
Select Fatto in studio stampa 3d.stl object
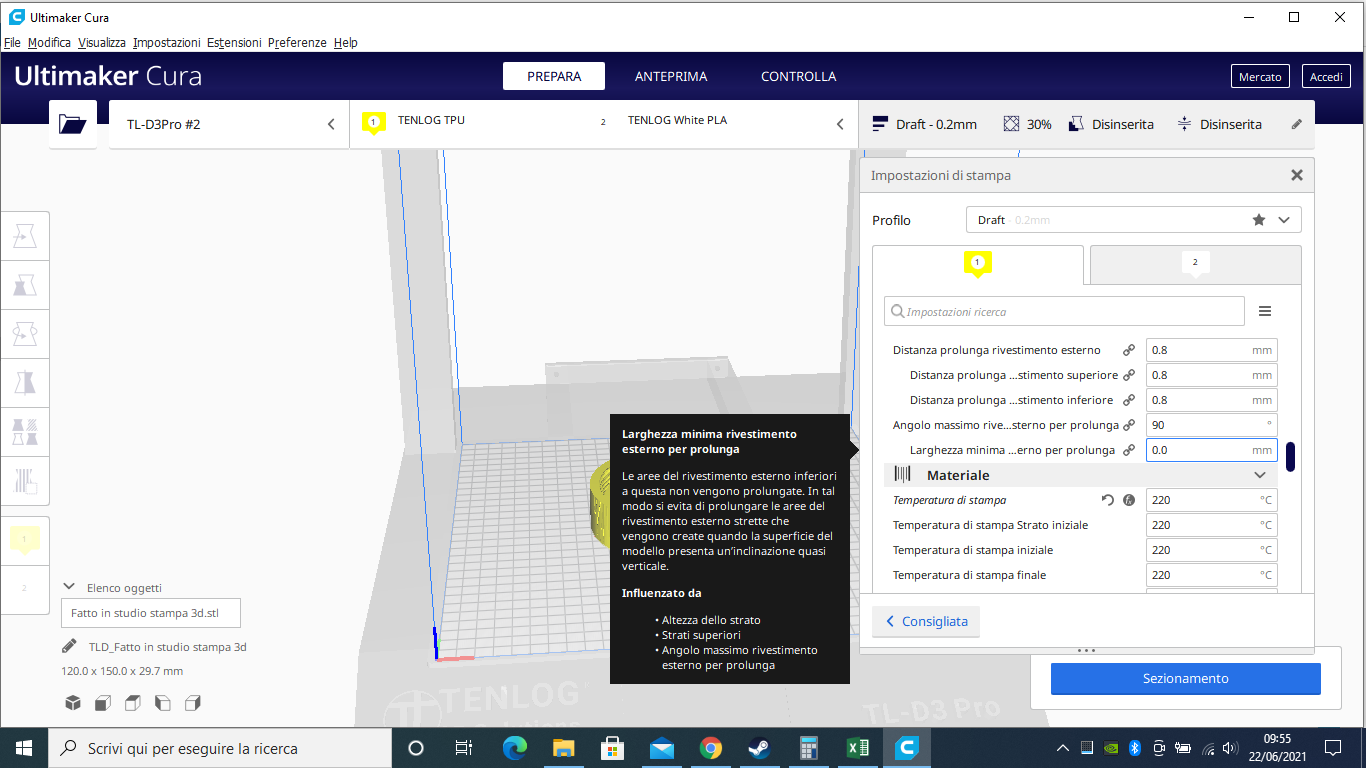151,613
